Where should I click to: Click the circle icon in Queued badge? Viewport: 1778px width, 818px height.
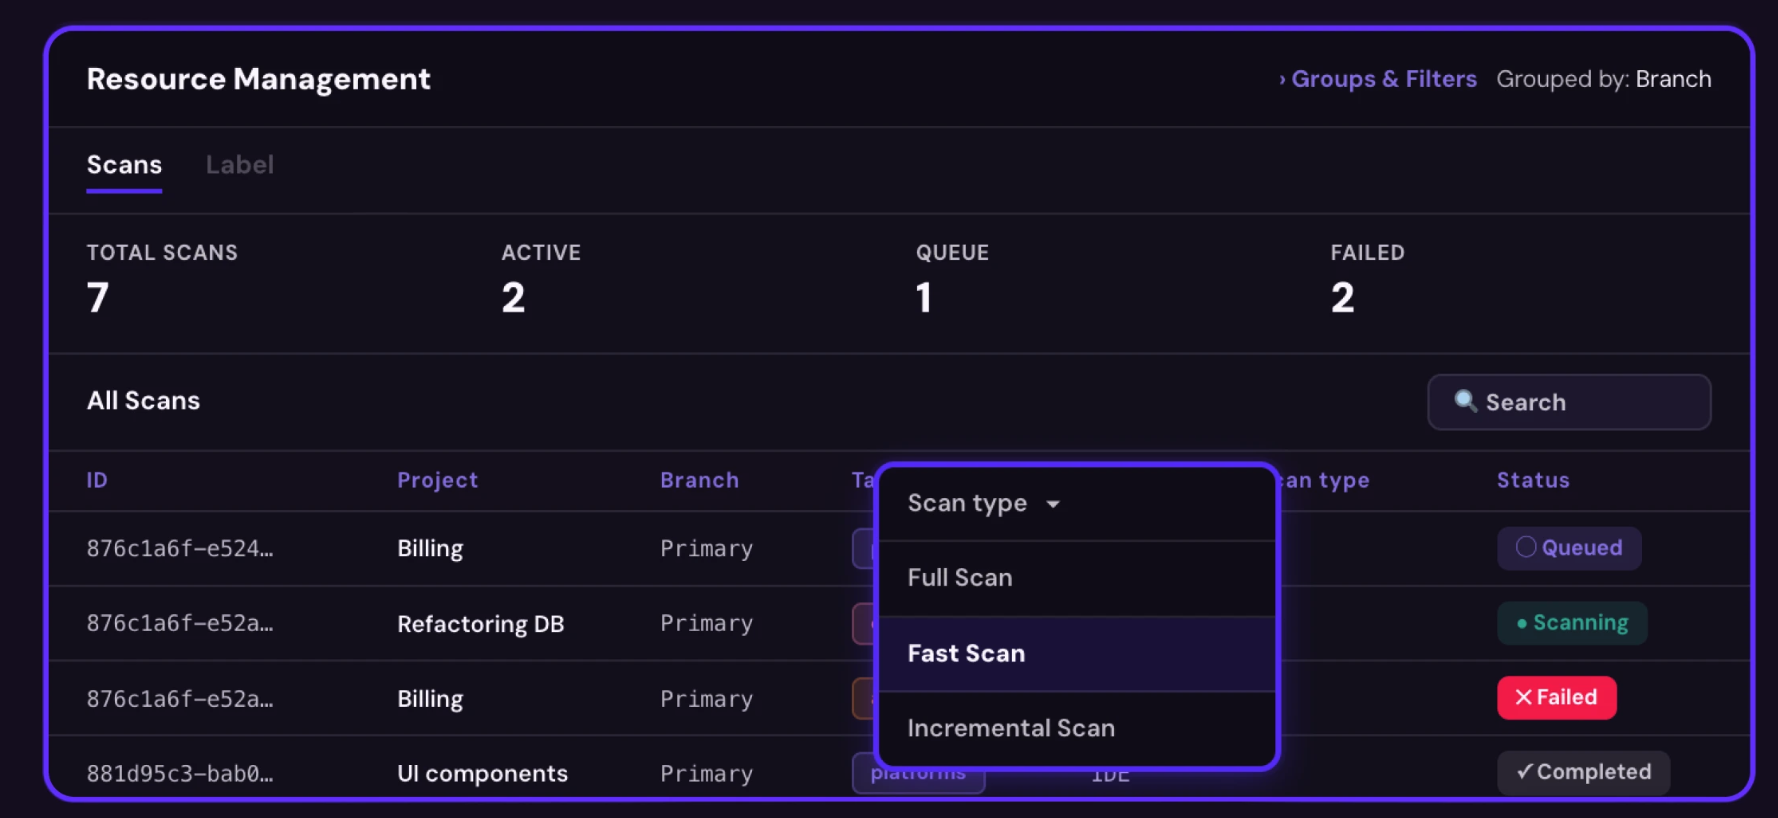click(x=1526, y=547)
